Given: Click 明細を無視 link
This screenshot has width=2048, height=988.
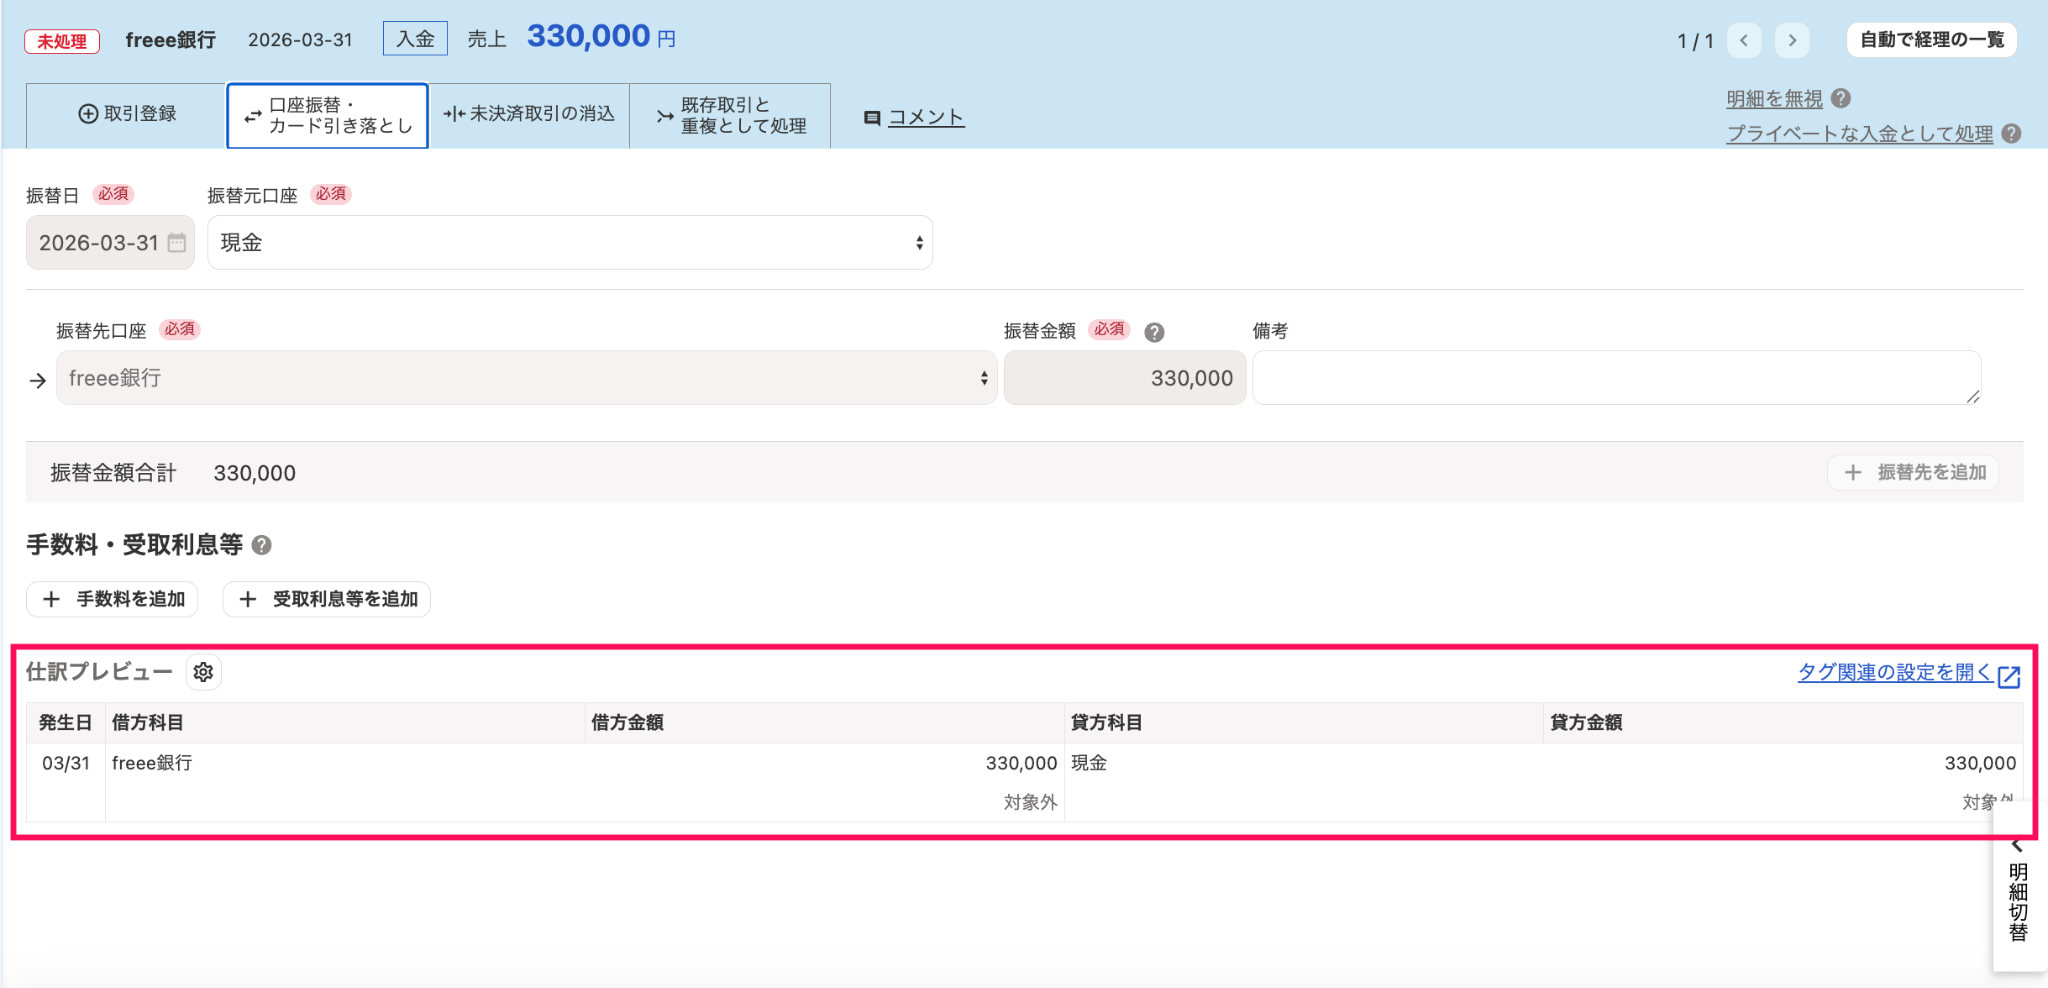Looking at the screenshot, I should (1774, 99).
